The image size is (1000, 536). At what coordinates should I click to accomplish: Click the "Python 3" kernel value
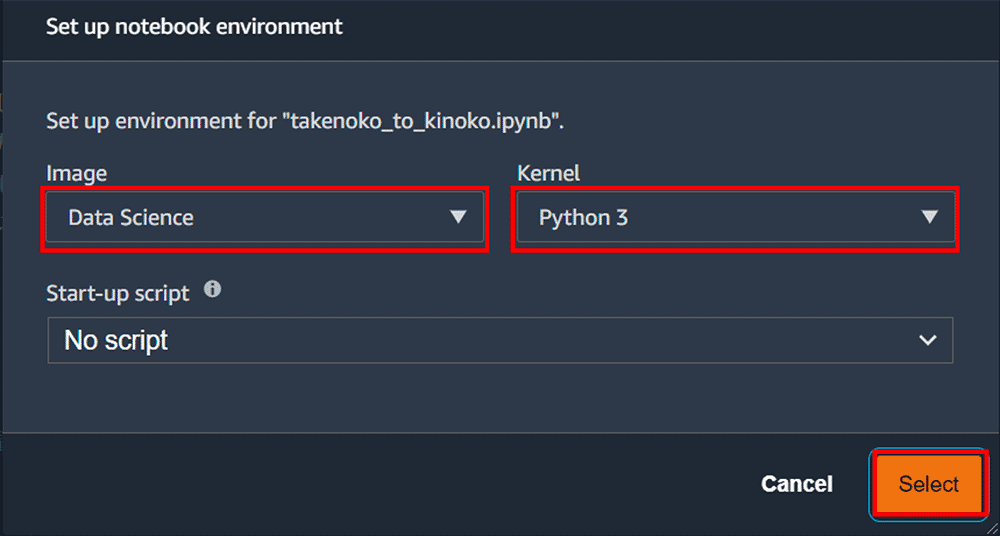point(583,217)
